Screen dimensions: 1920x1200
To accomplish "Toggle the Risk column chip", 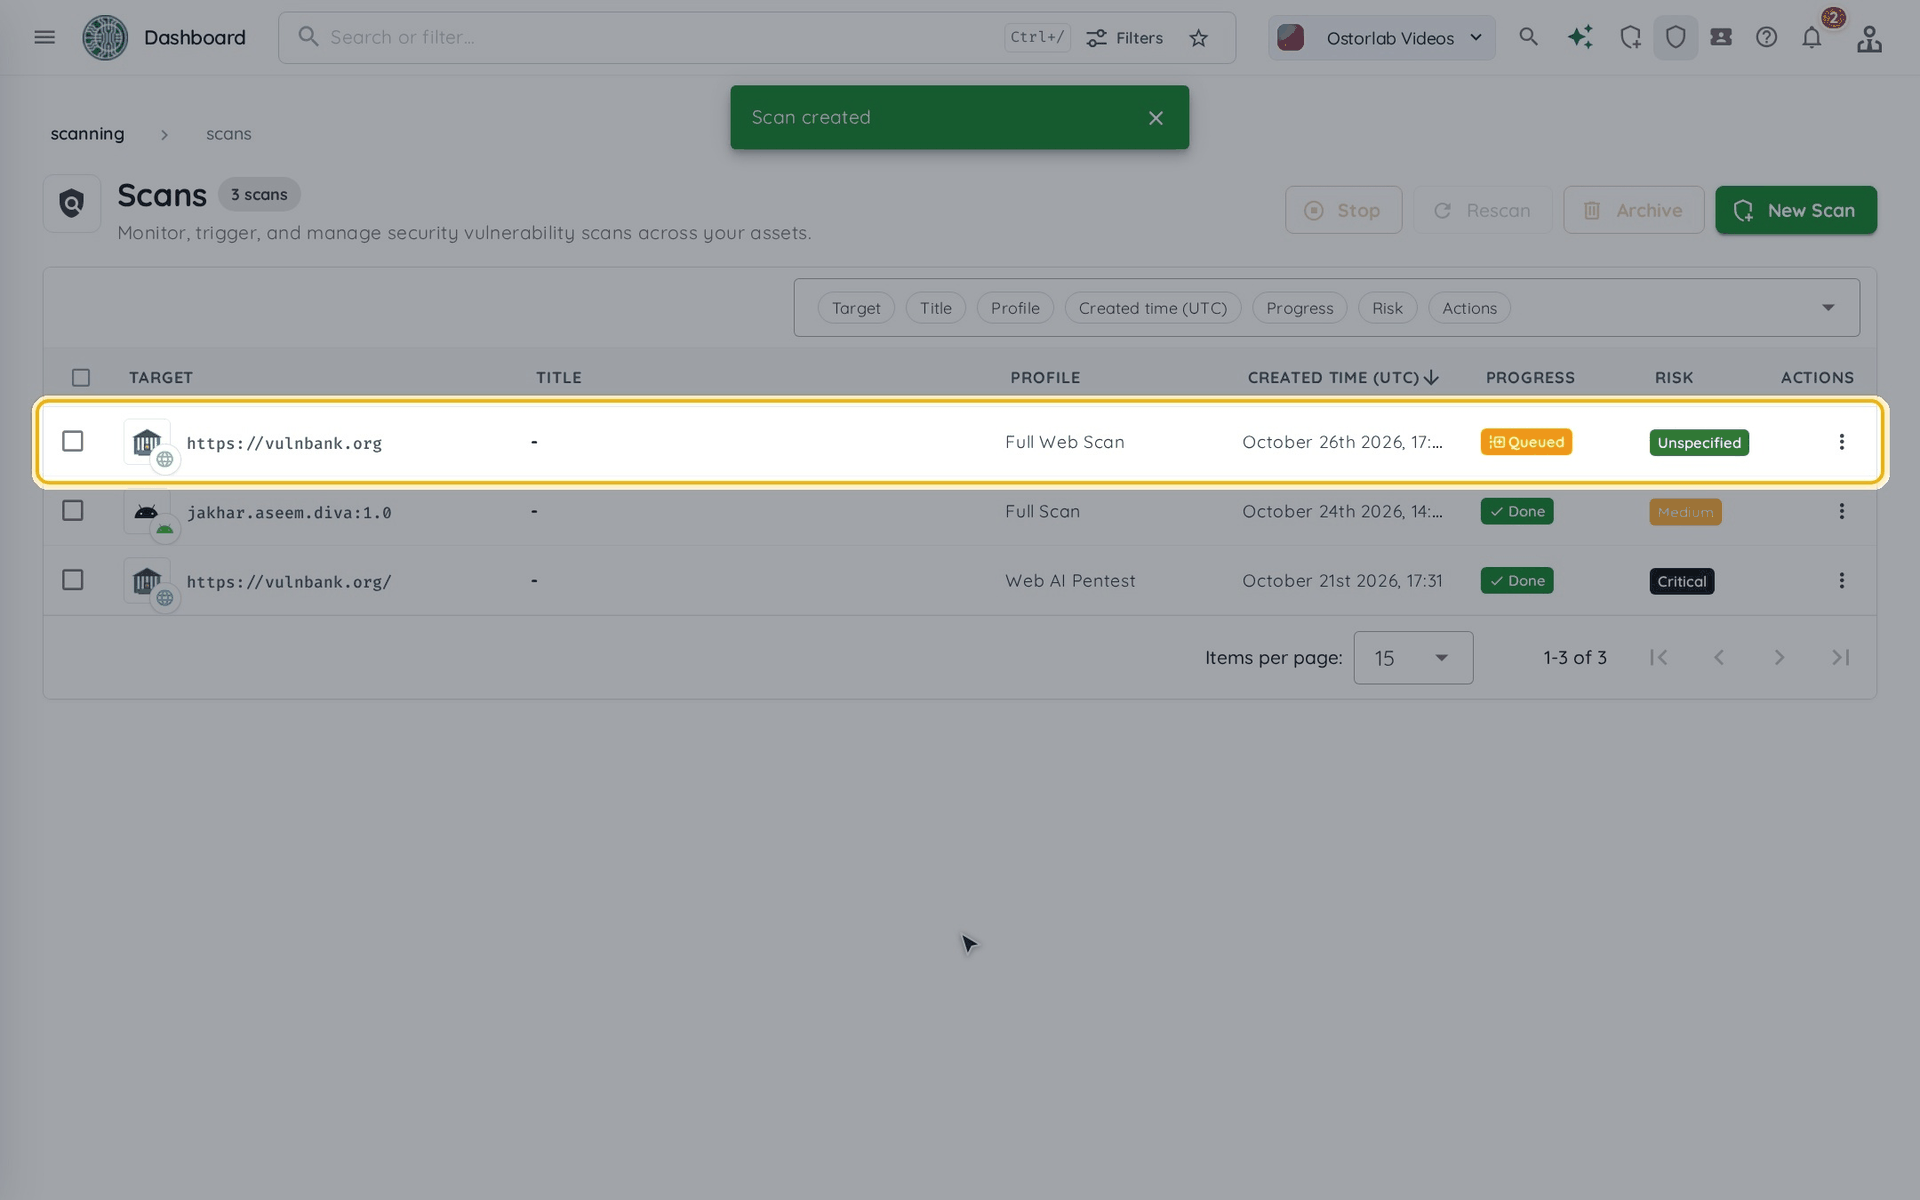I will [x=1387, y=308].
